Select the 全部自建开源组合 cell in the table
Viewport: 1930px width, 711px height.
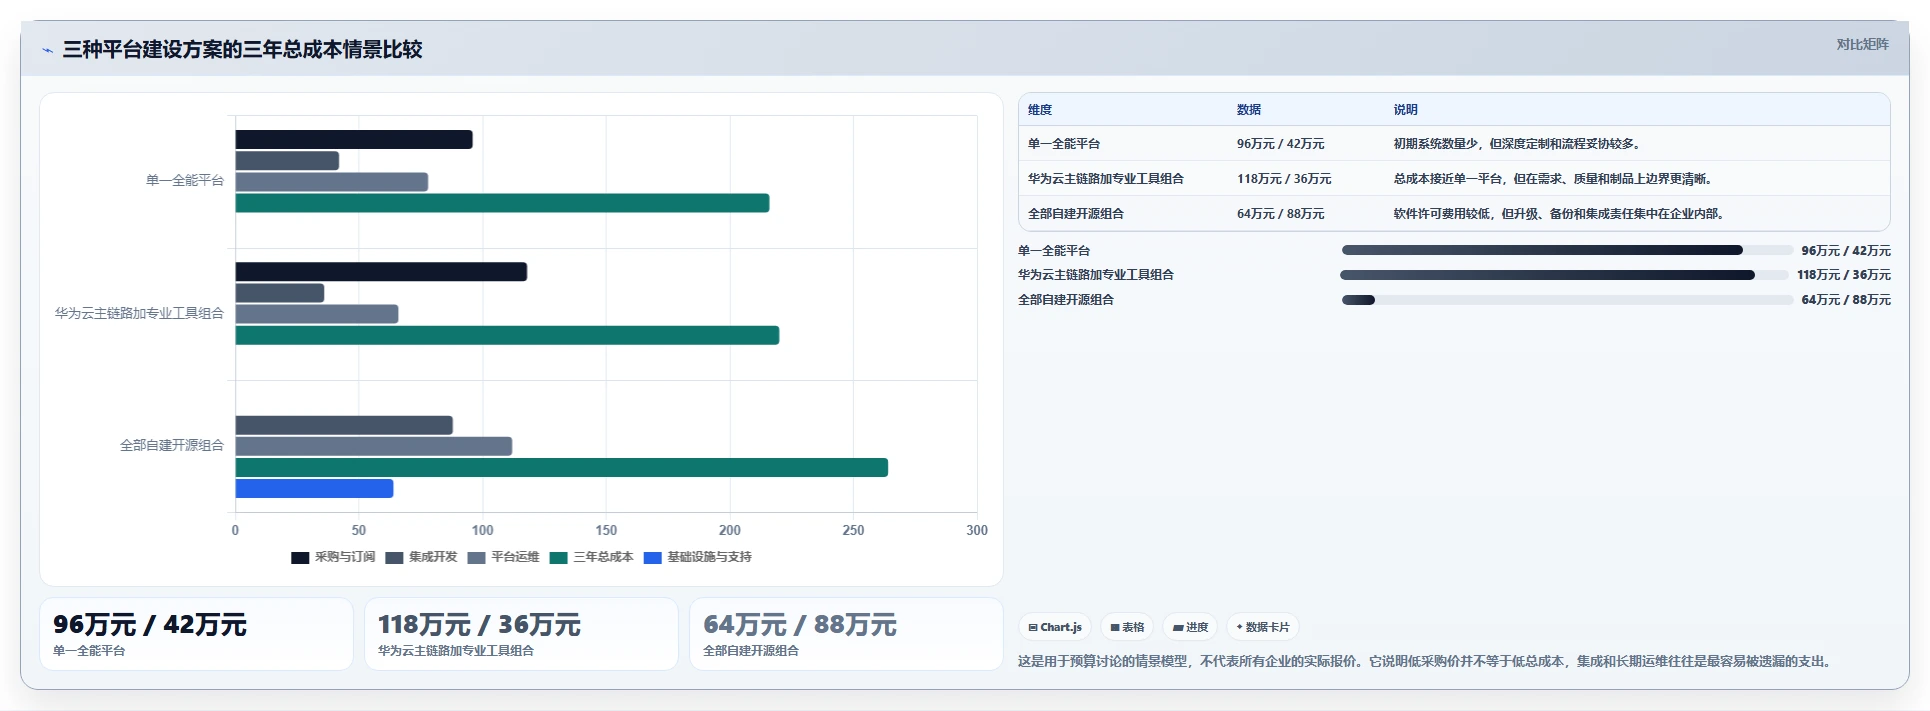tap(1076, 214)
